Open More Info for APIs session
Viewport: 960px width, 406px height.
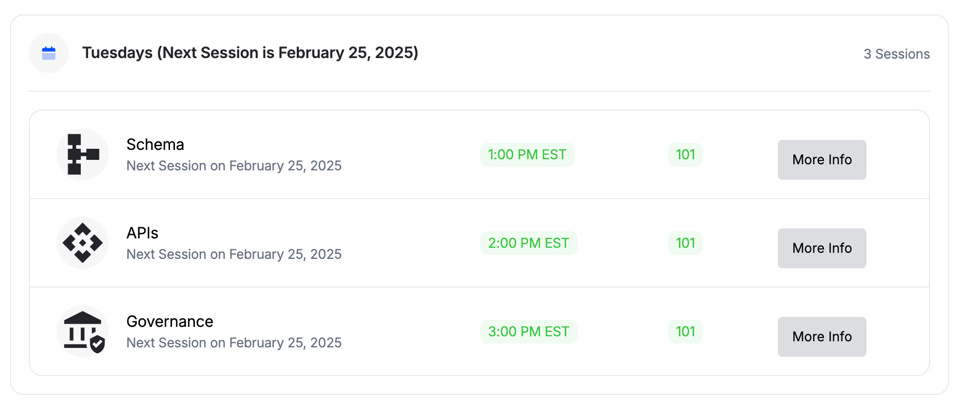tap(821, 248)
